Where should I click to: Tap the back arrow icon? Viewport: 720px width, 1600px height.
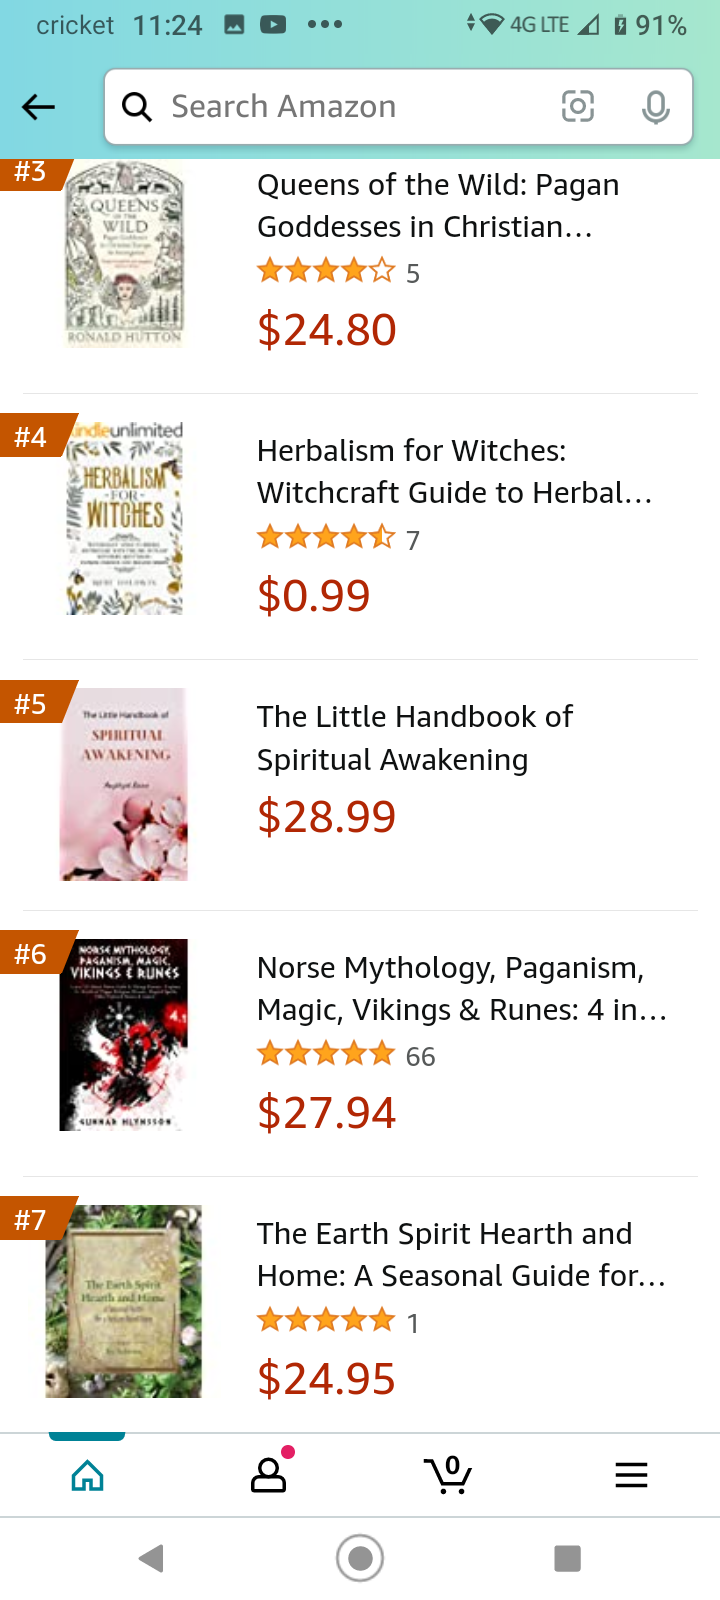pos(38,107)
